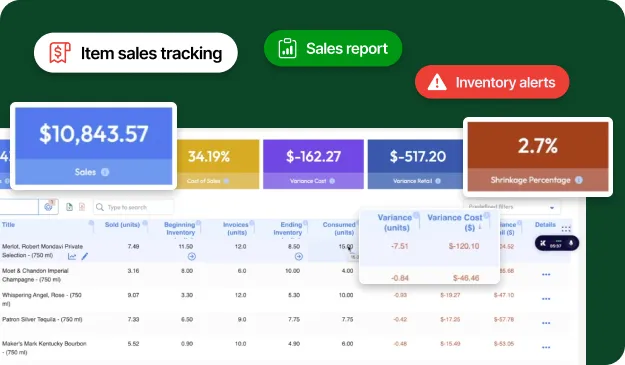
Task: Click the Inventory alerts red pill
Action: [x=492, y=82]
